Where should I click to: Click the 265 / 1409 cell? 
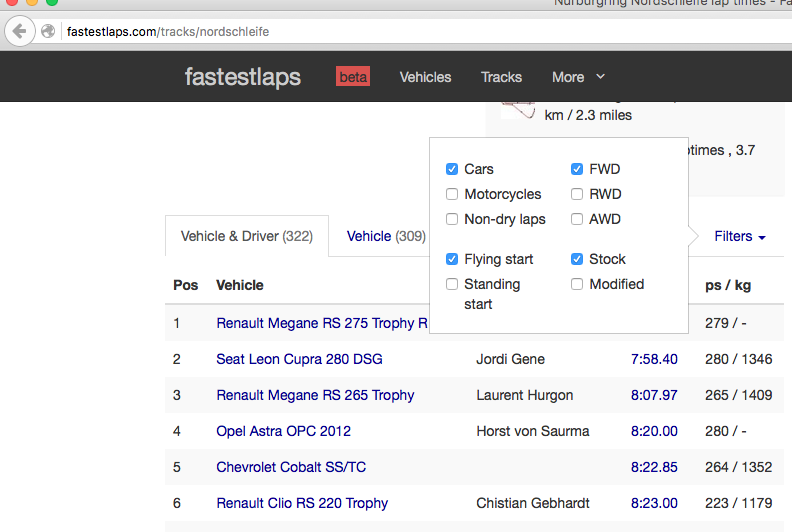738,395
